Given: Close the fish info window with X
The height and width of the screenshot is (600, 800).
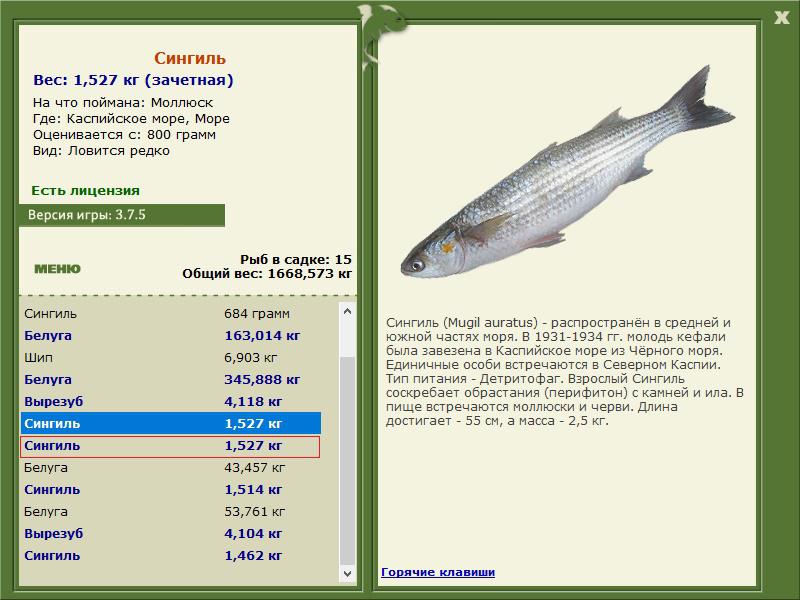Looking at the screenshot, I should click(781, 15).
